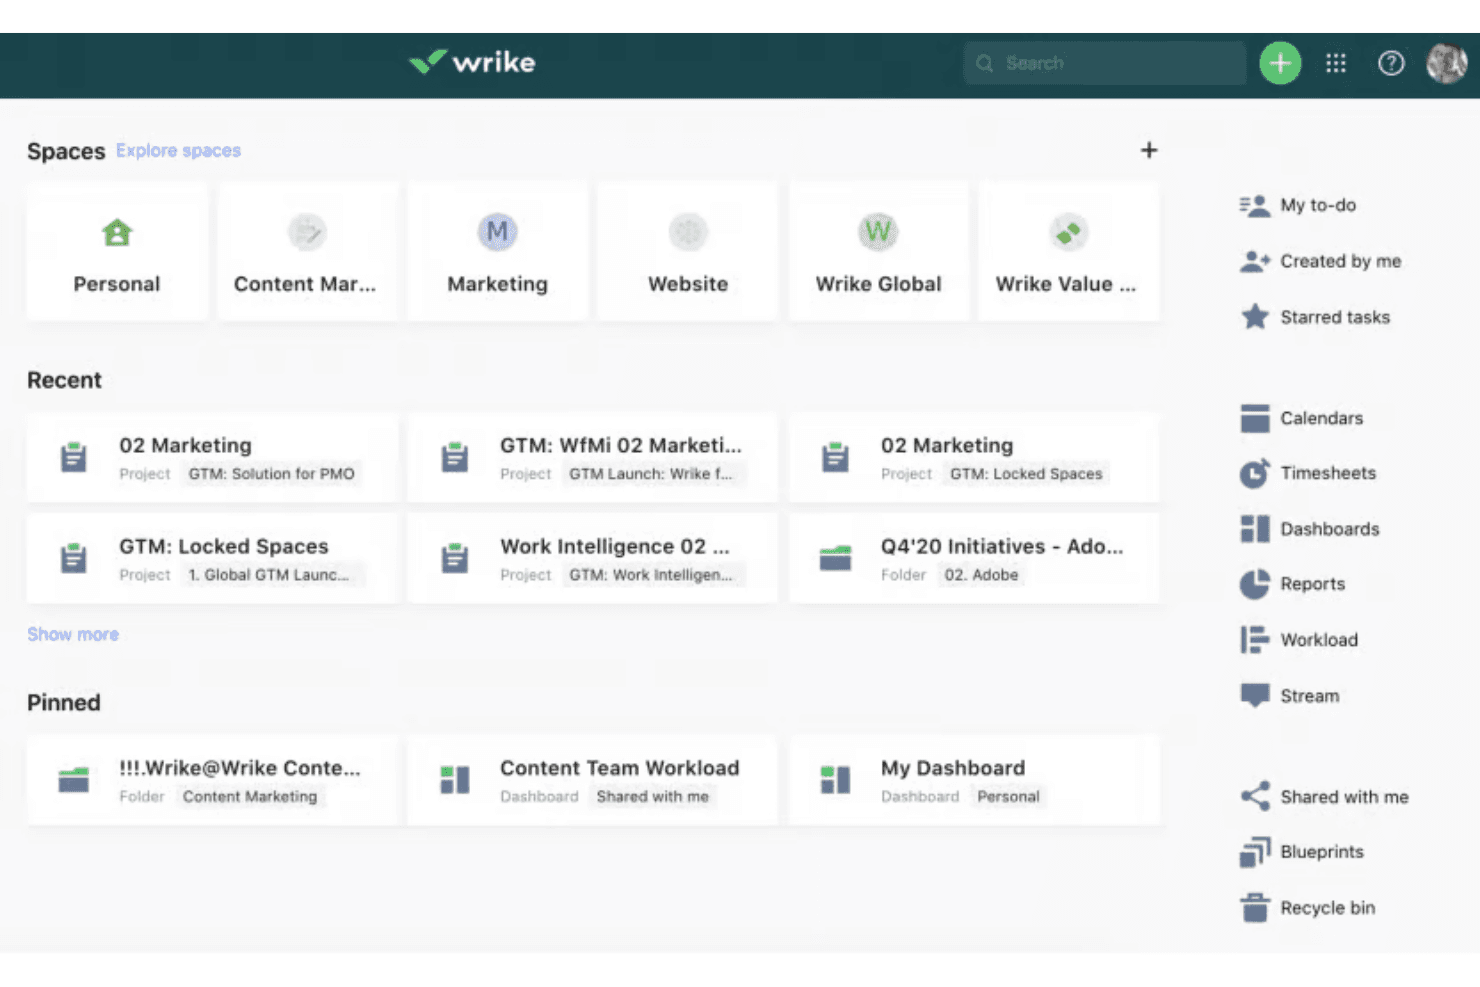Open GTM: WfMi 02 Marketi... project
The width and height of the screenshot is (1480, 987).
593,458
